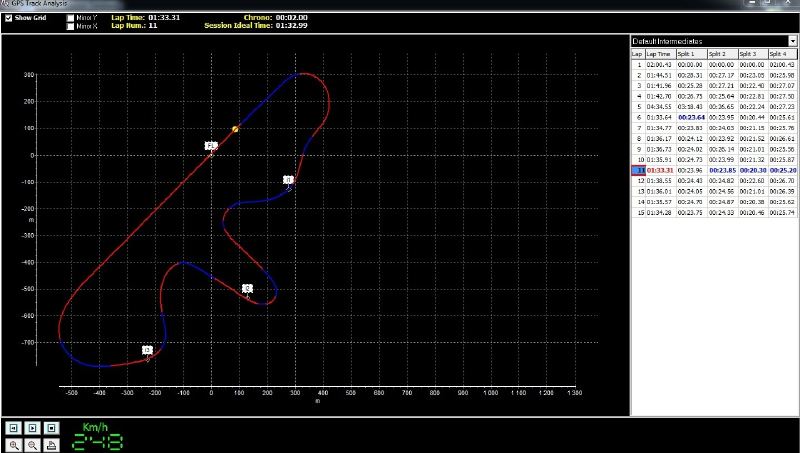Click red lap time 01:33.31 in table
800x453 pixels.
click(660, 170)
